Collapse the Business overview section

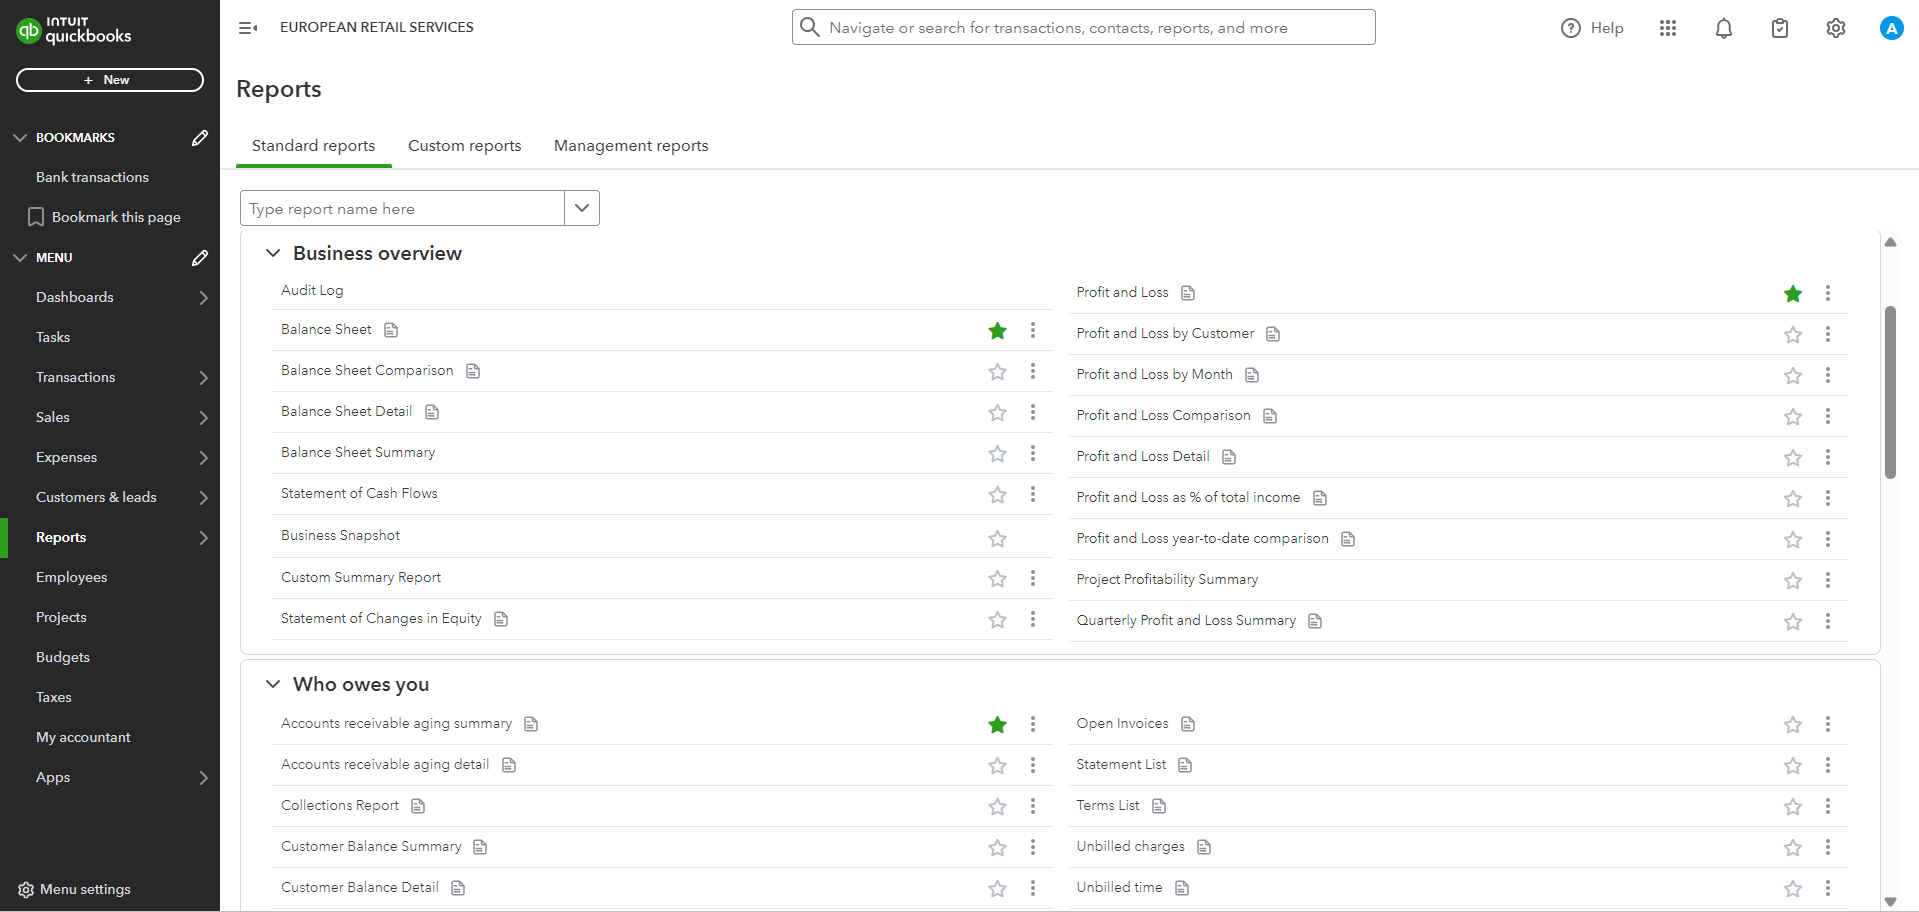[273, 254]
